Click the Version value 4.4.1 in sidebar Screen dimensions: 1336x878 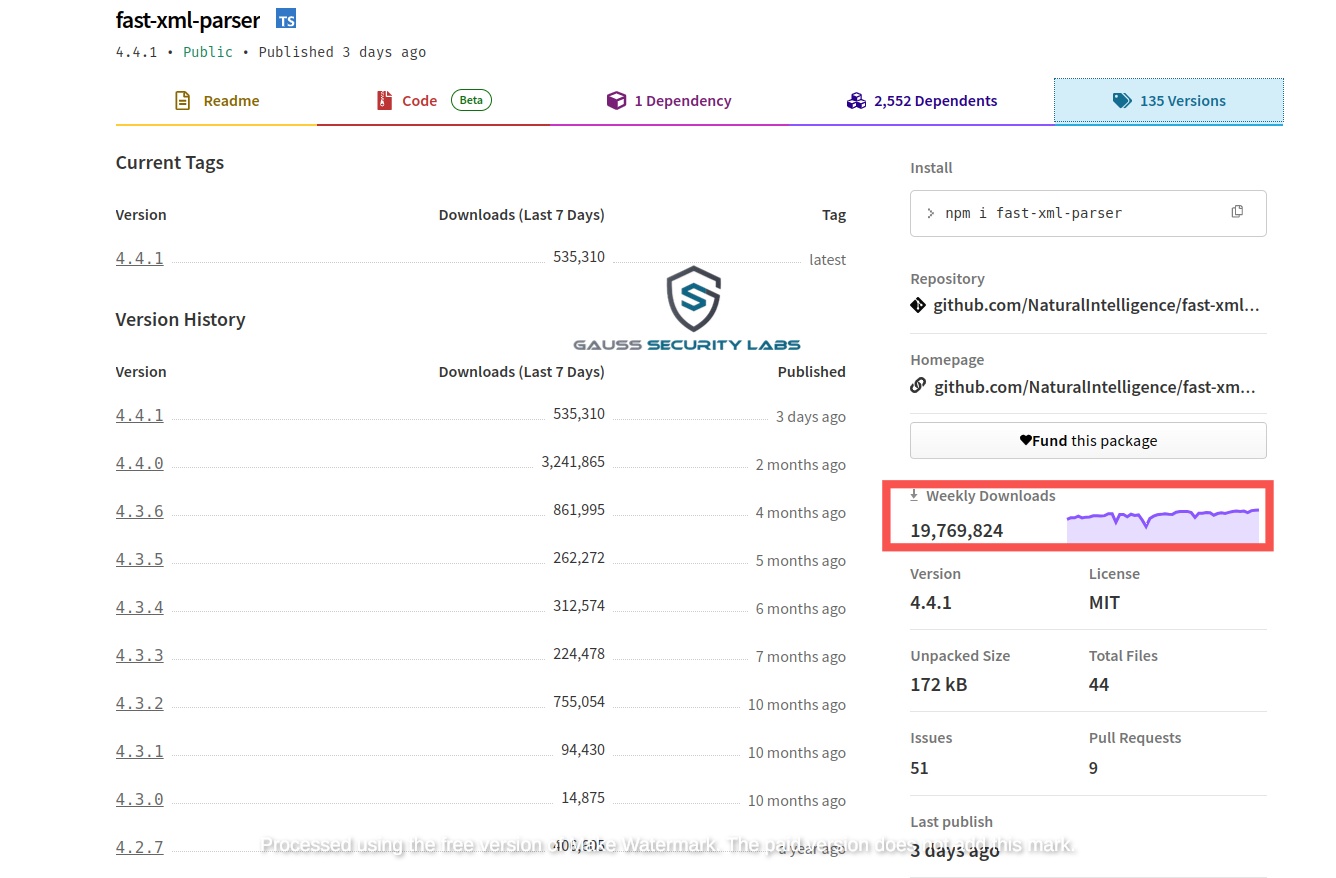pyautogui.click(x=930, y=603)
